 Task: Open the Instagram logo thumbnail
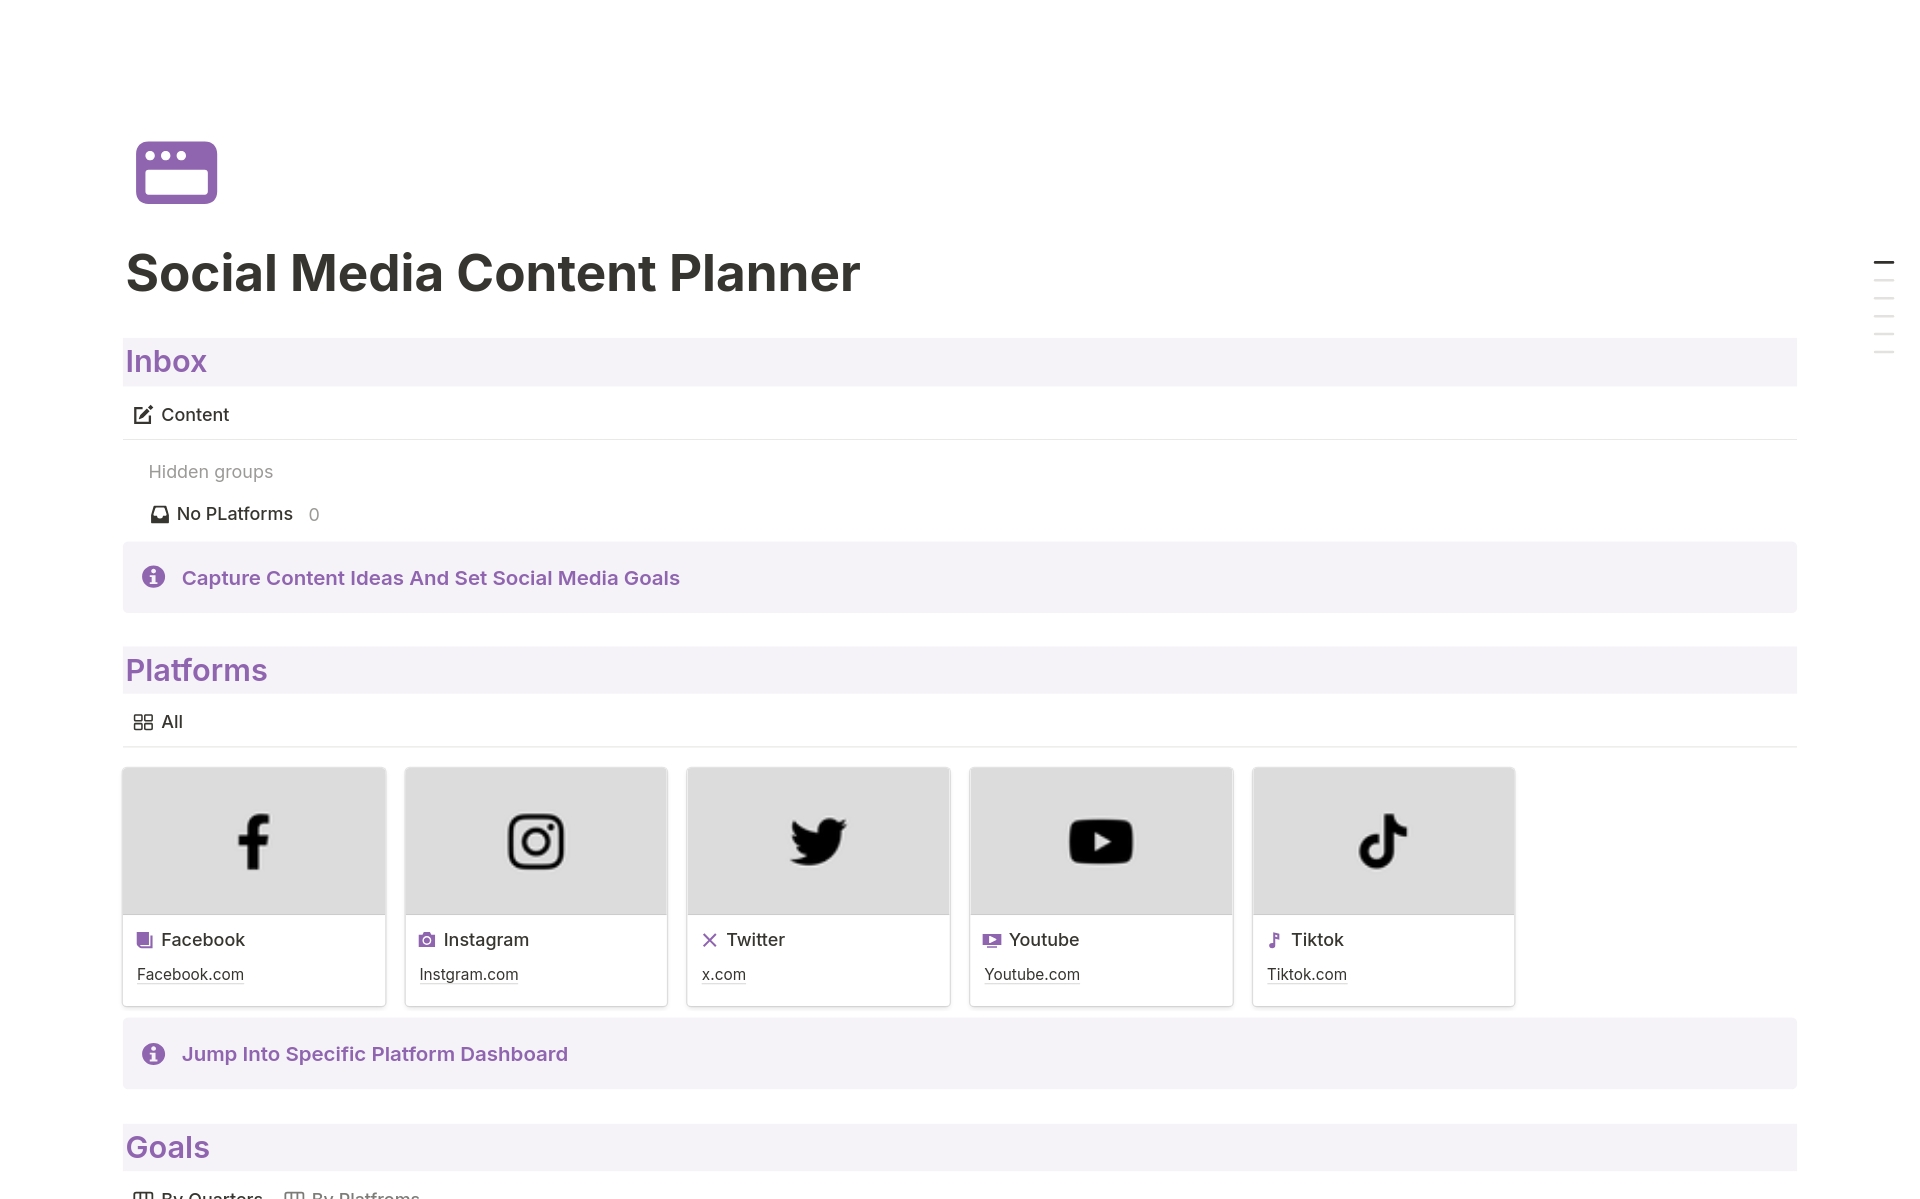[x=536, y=841]
